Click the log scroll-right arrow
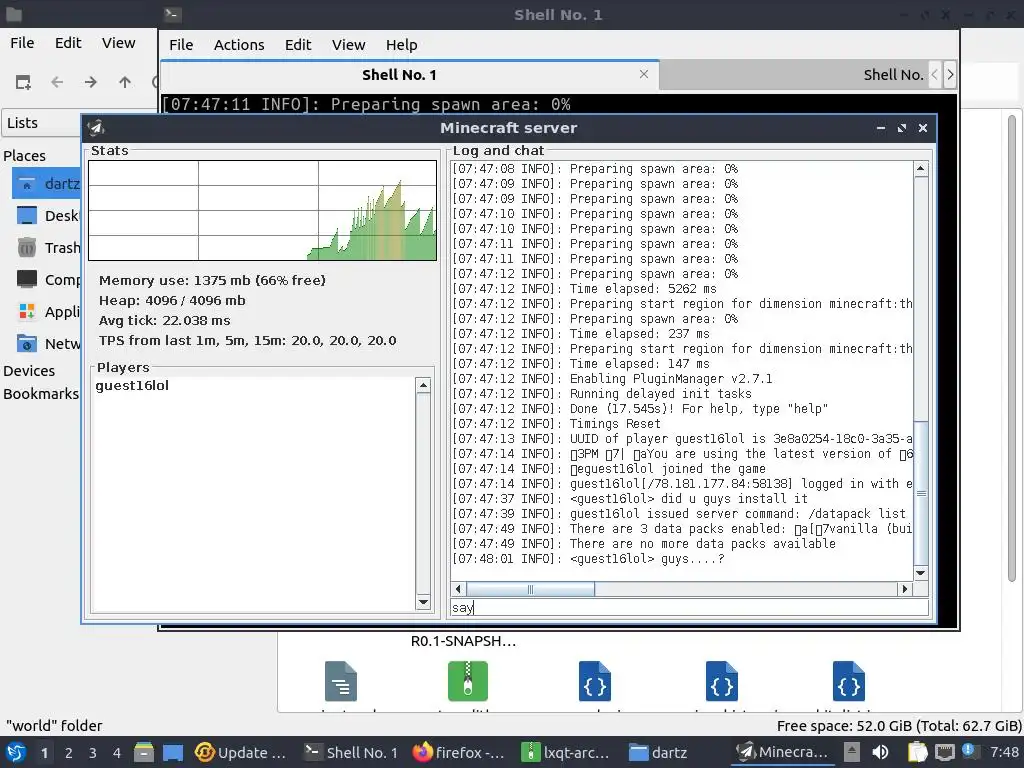Viewport: 1024px width, 768px height. coord(904,589)
